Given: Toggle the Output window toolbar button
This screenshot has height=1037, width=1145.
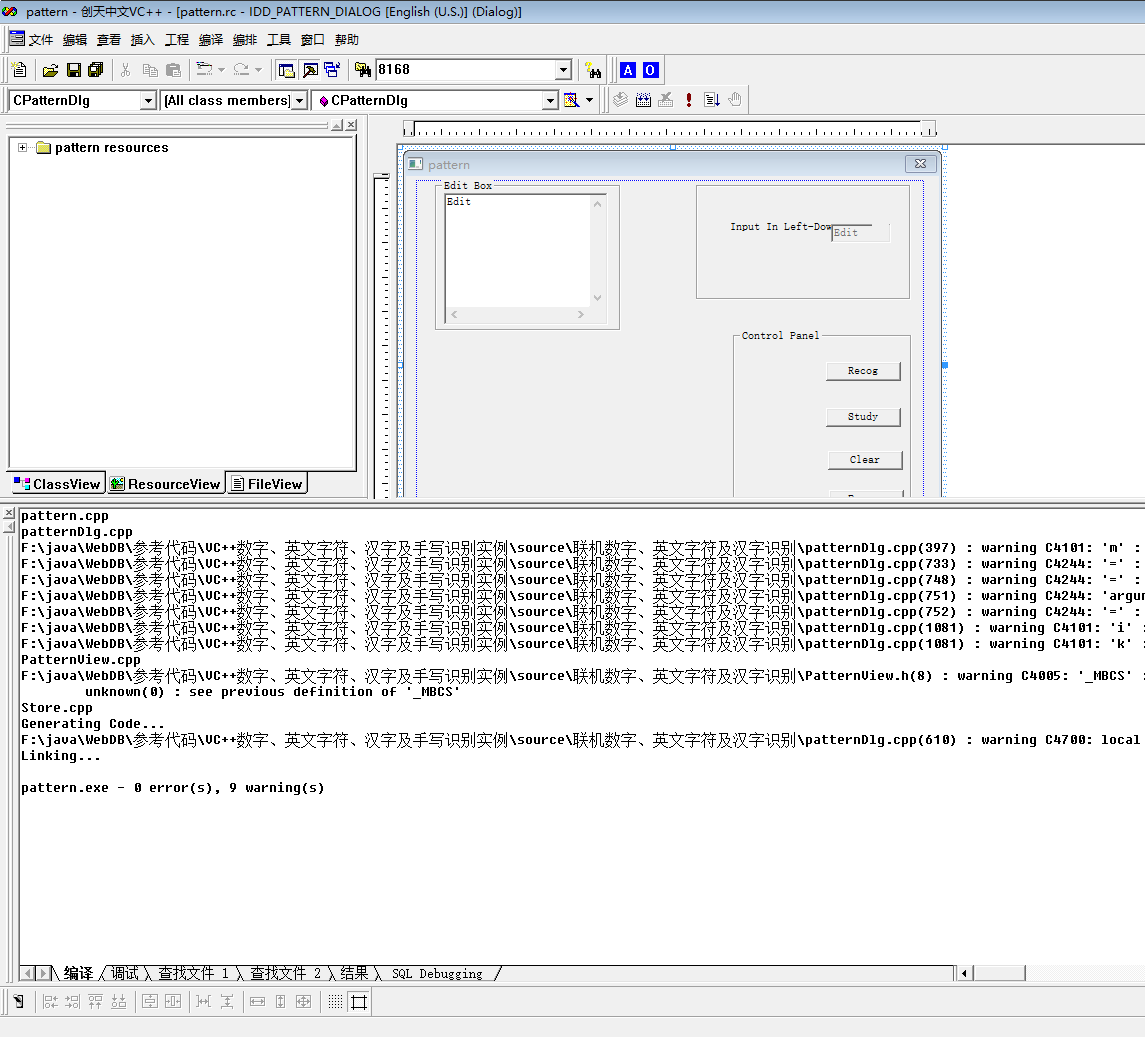Looking at the screenshot, I should coord(309,70).
